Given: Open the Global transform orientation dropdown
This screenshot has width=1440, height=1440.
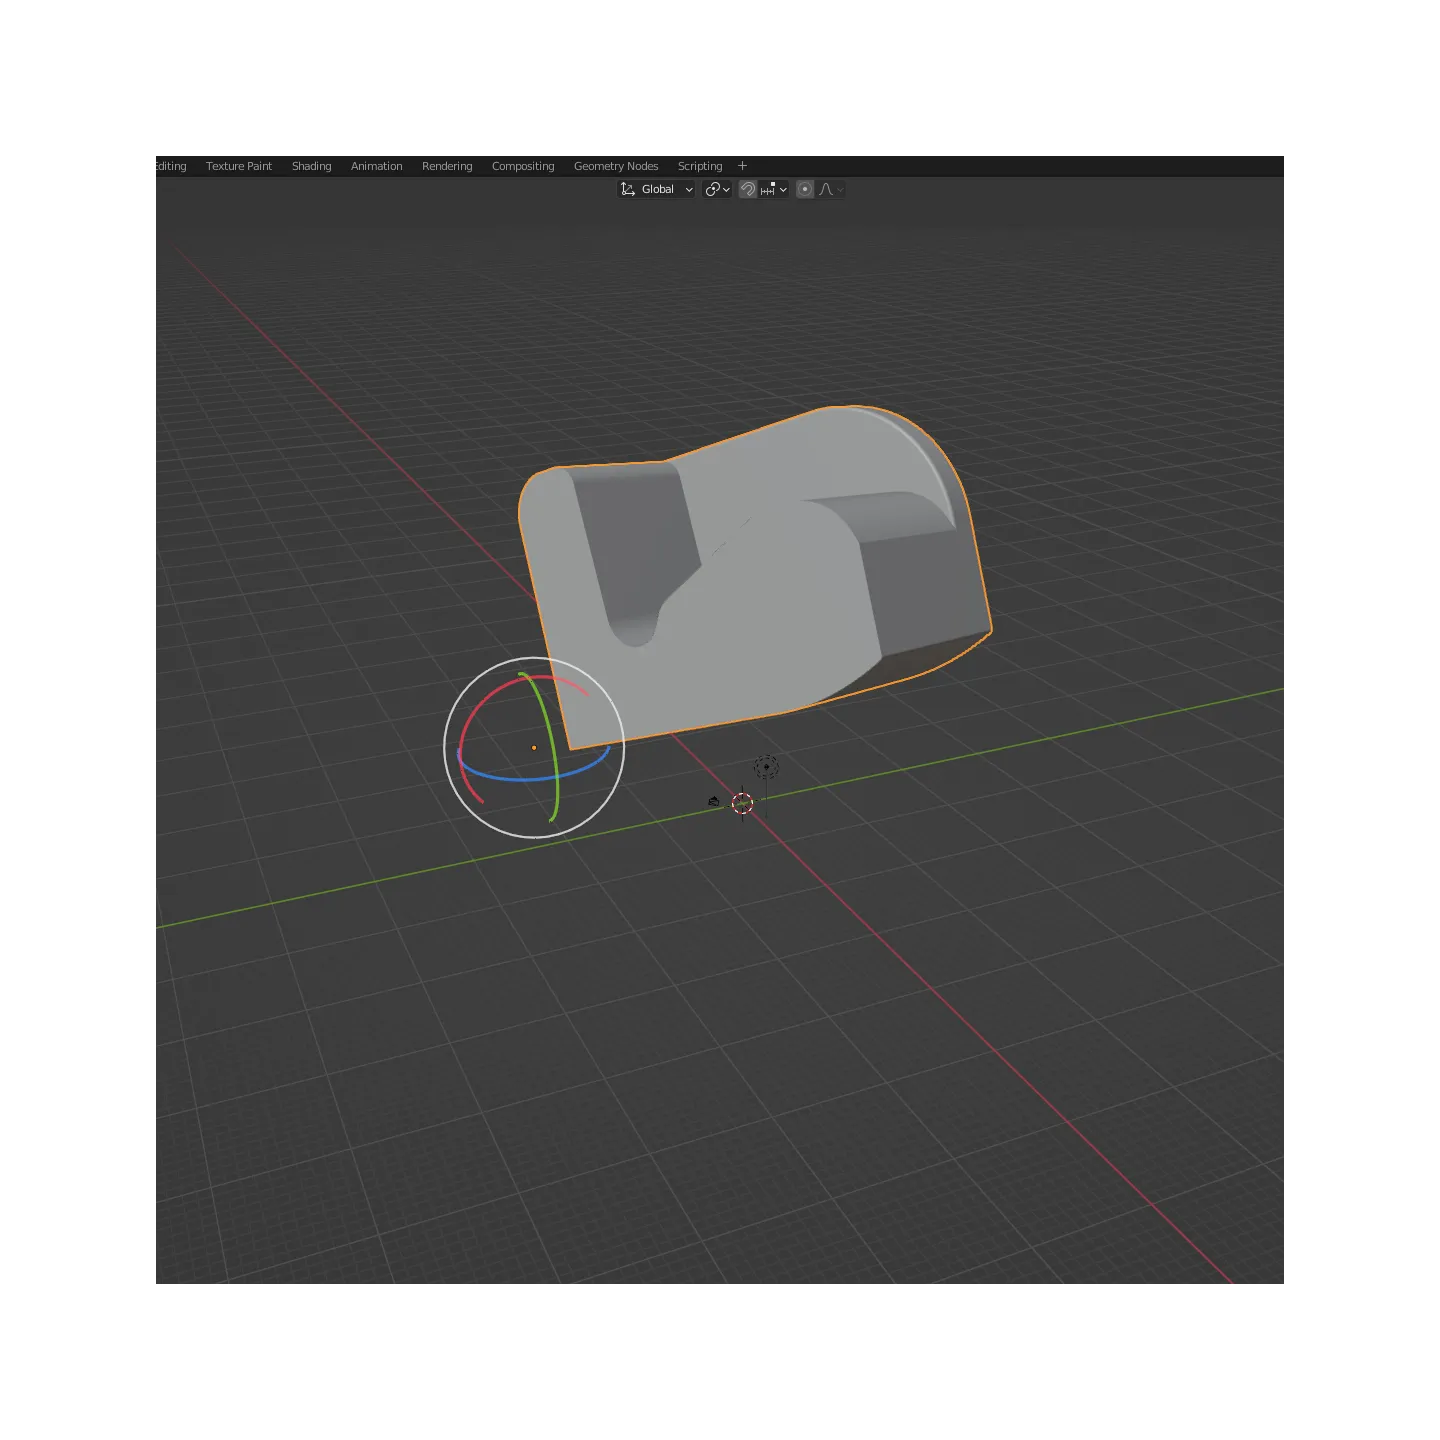Looking at the screenshot, I should click(x=656, y=189).
